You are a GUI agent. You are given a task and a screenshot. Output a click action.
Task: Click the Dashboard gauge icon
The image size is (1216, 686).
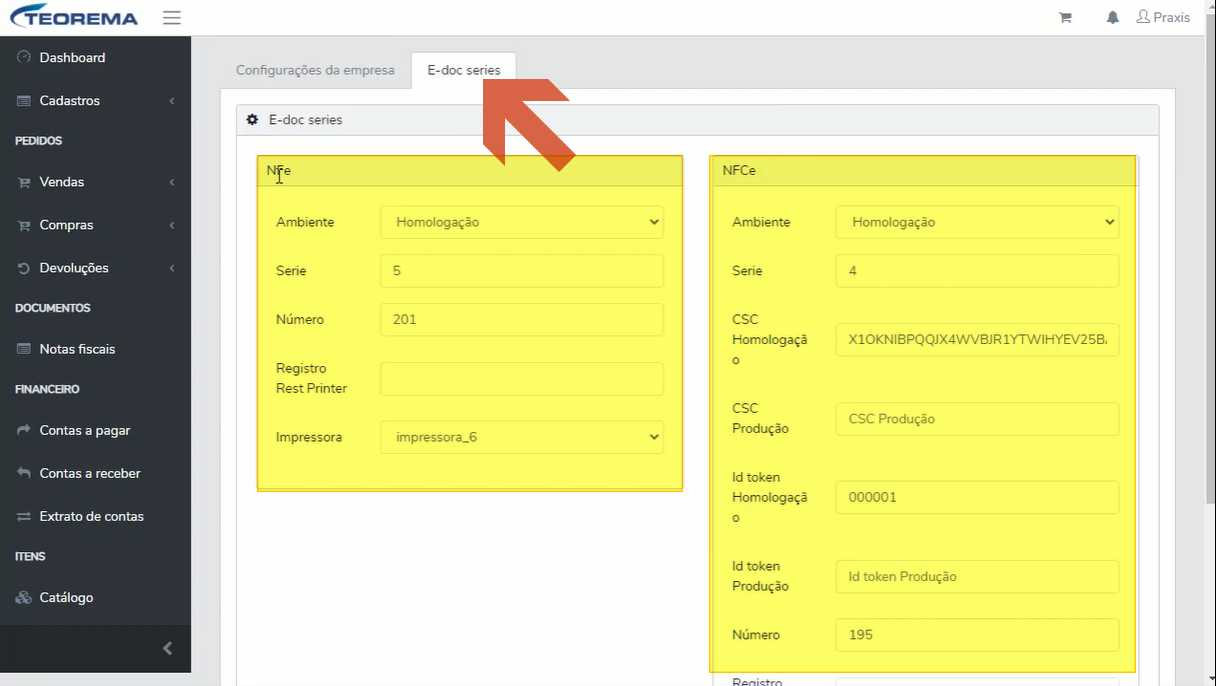click(24, 57)
